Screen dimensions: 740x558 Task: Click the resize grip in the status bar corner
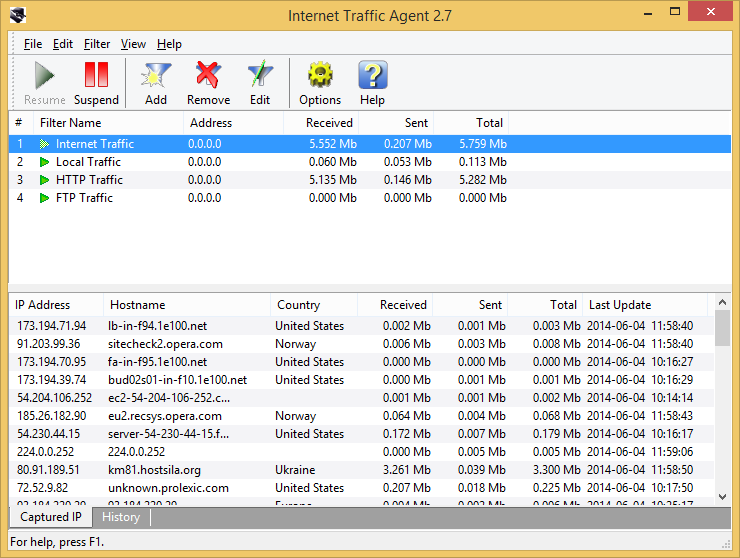pyautogui.click(x=726, y=544)
